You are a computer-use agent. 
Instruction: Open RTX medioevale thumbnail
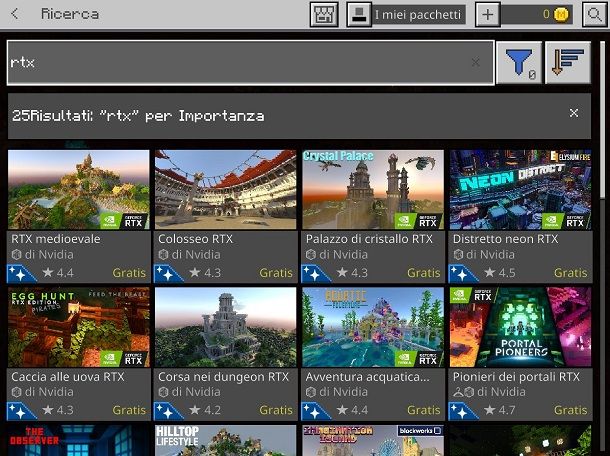click(x=79, y=189)
